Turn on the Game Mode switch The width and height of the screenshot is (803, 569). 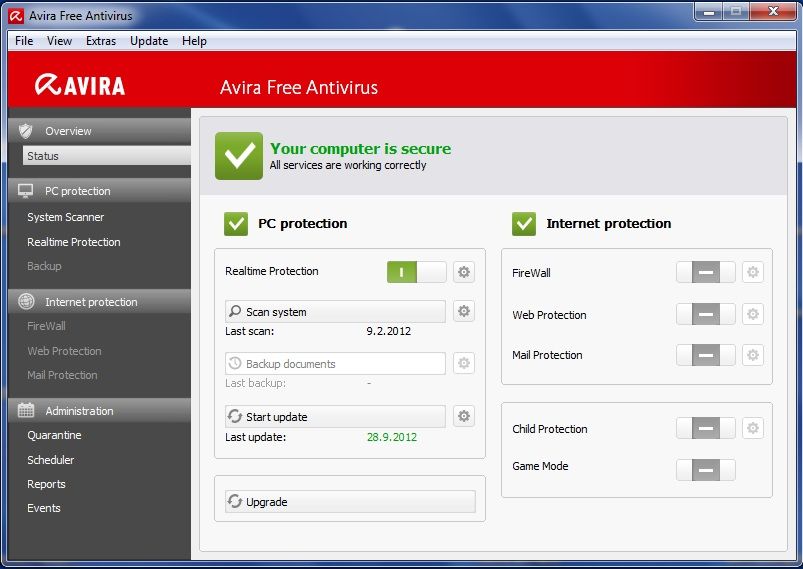pyautogui.click(x=705, y=469)
